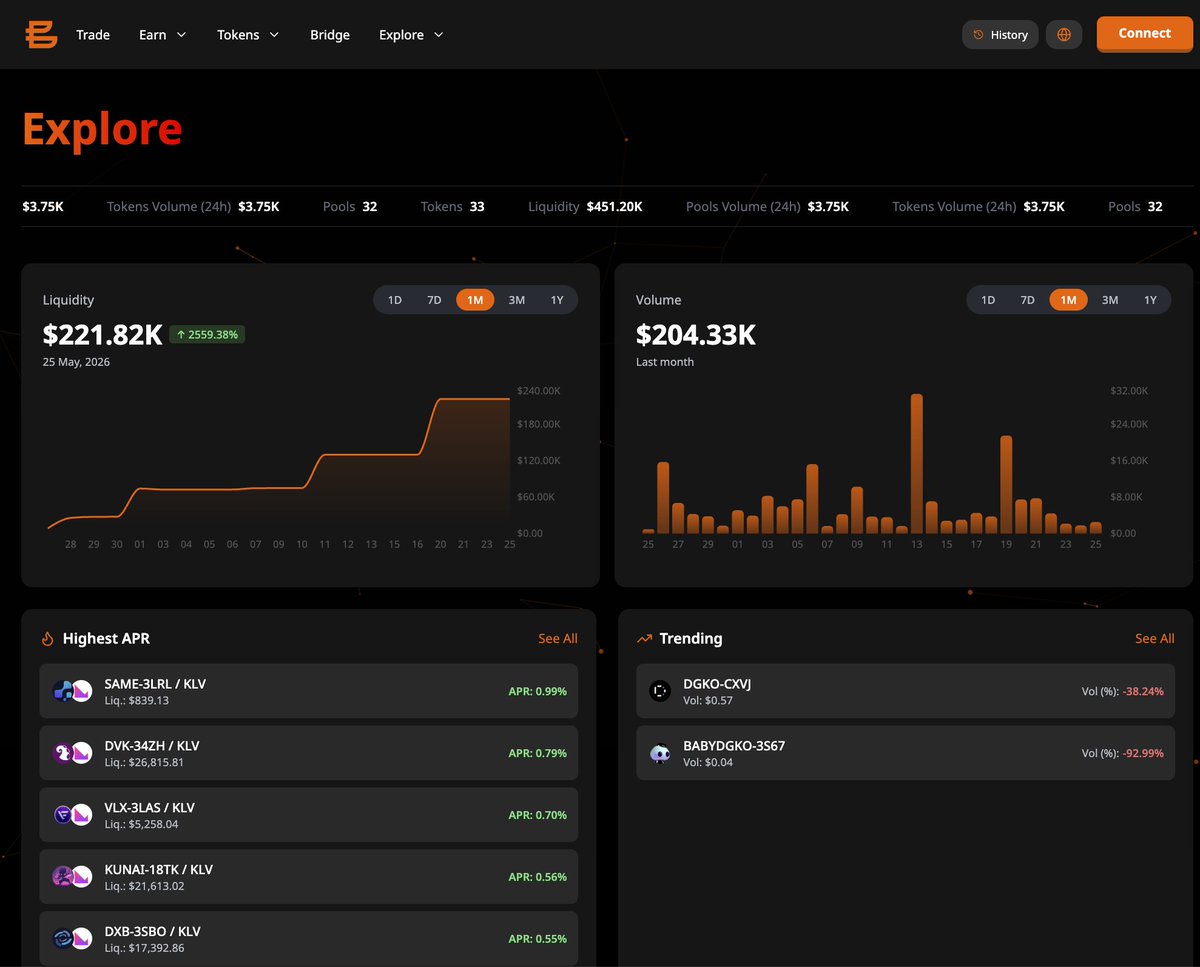Open the BABYDGKO-3S67 trending row

905,753
